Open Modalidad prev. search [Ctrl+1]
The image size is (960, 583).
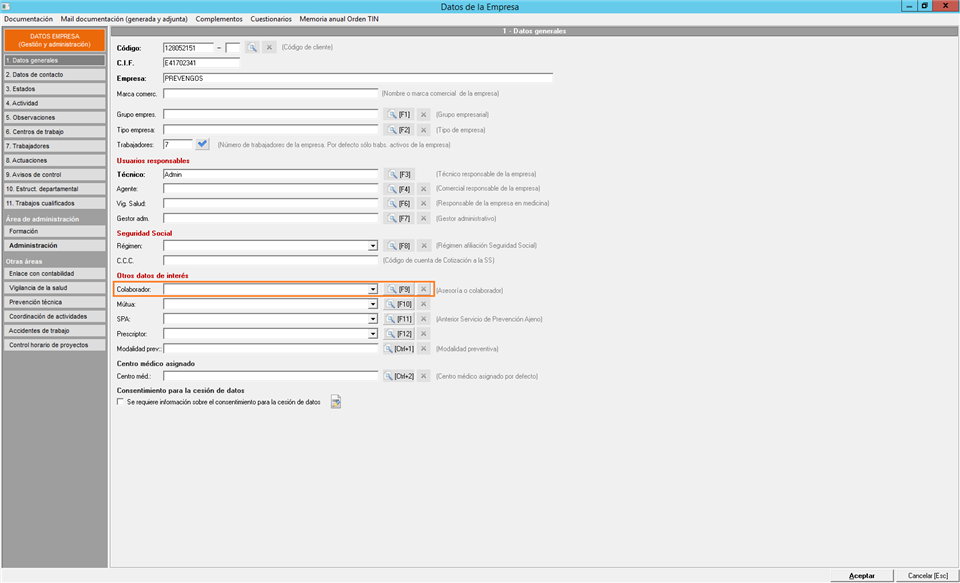click(399, 348)
